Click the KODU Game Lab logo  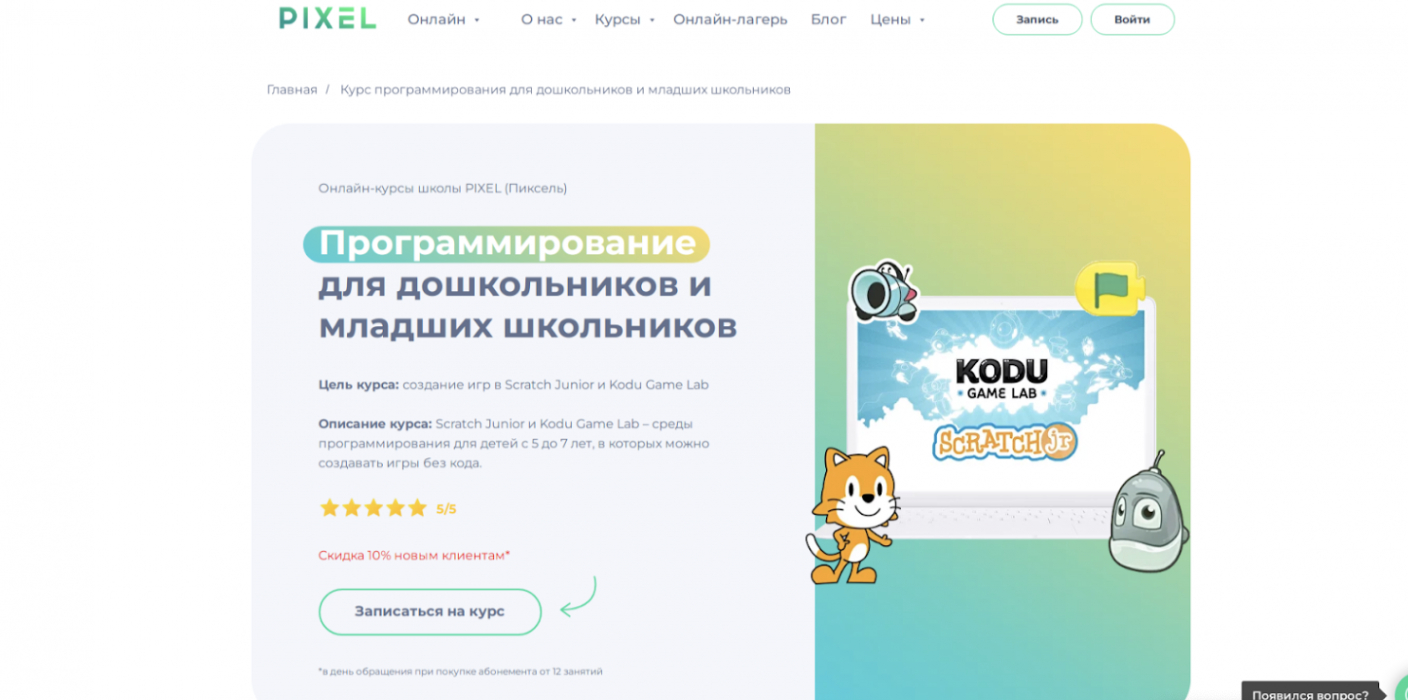tap(1002, 379)
